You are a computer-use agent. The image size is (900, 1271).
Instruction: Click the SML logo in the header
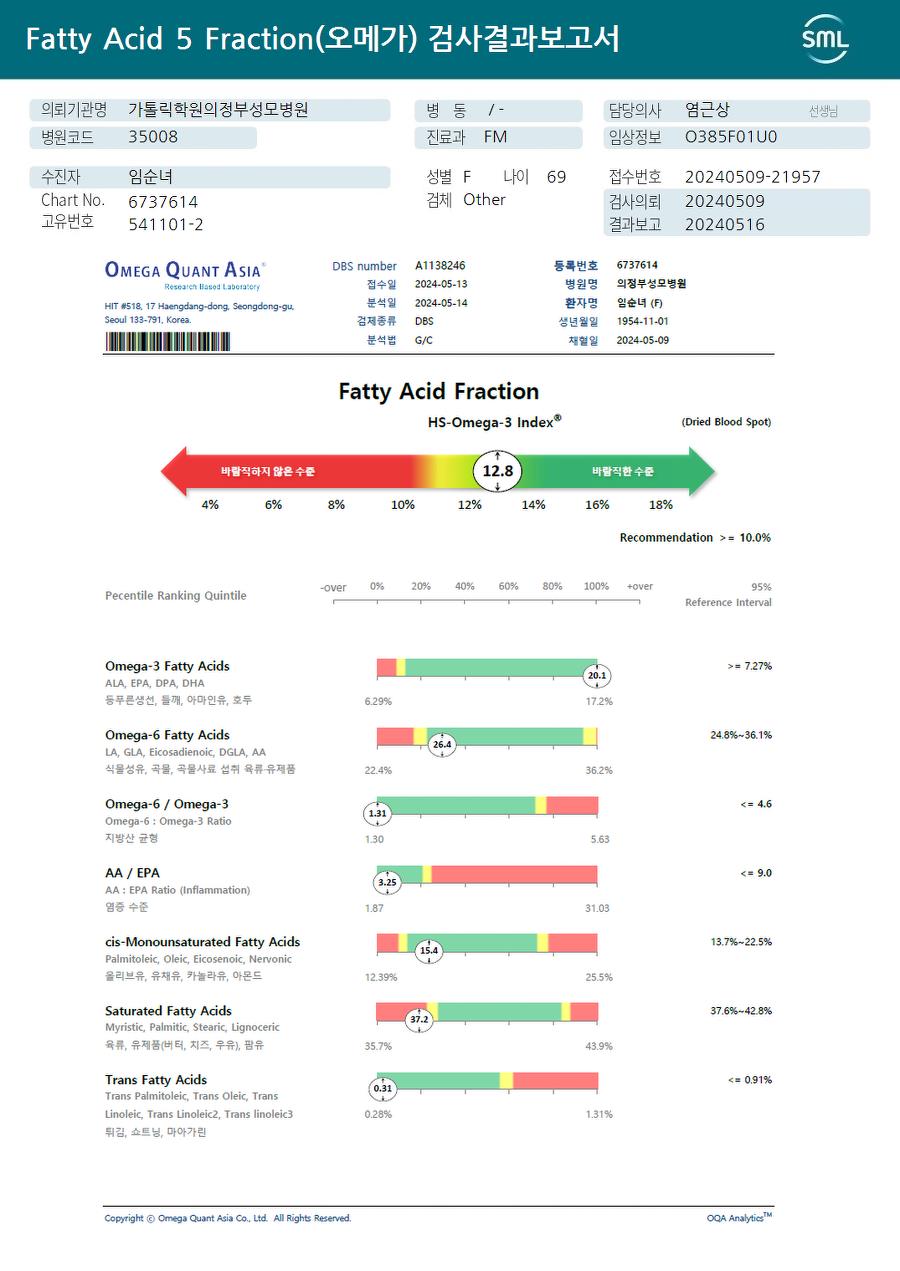coord(825,40)
